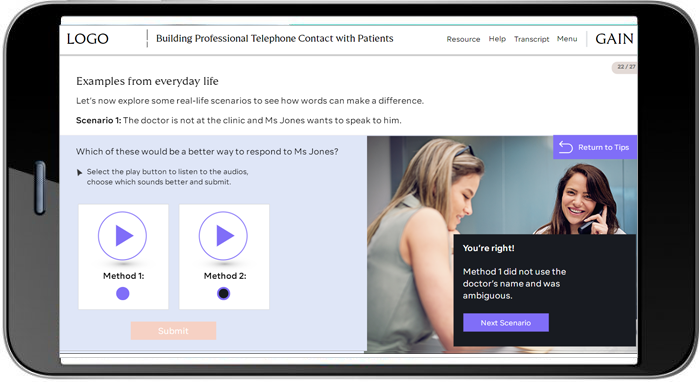This screenshot has width=700, height=382.
Task: Select the Method 1 radio button
Action: pyautogui.click(x=123, y=293)
